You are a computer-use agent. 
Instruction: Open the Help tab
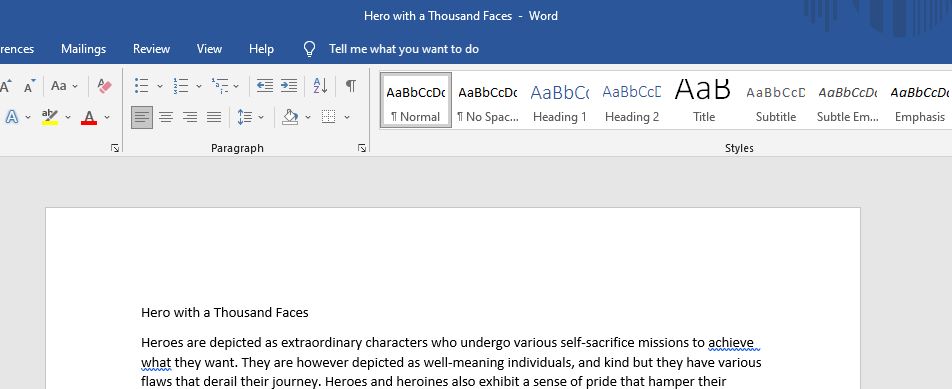tap(261, 49)
